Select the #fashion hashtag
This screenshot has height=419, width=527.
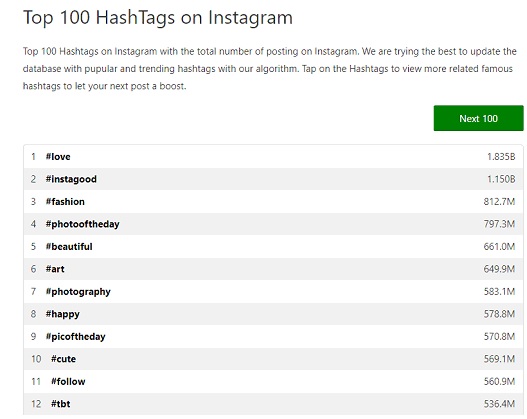pyautogui.click(x=65, y=202)
